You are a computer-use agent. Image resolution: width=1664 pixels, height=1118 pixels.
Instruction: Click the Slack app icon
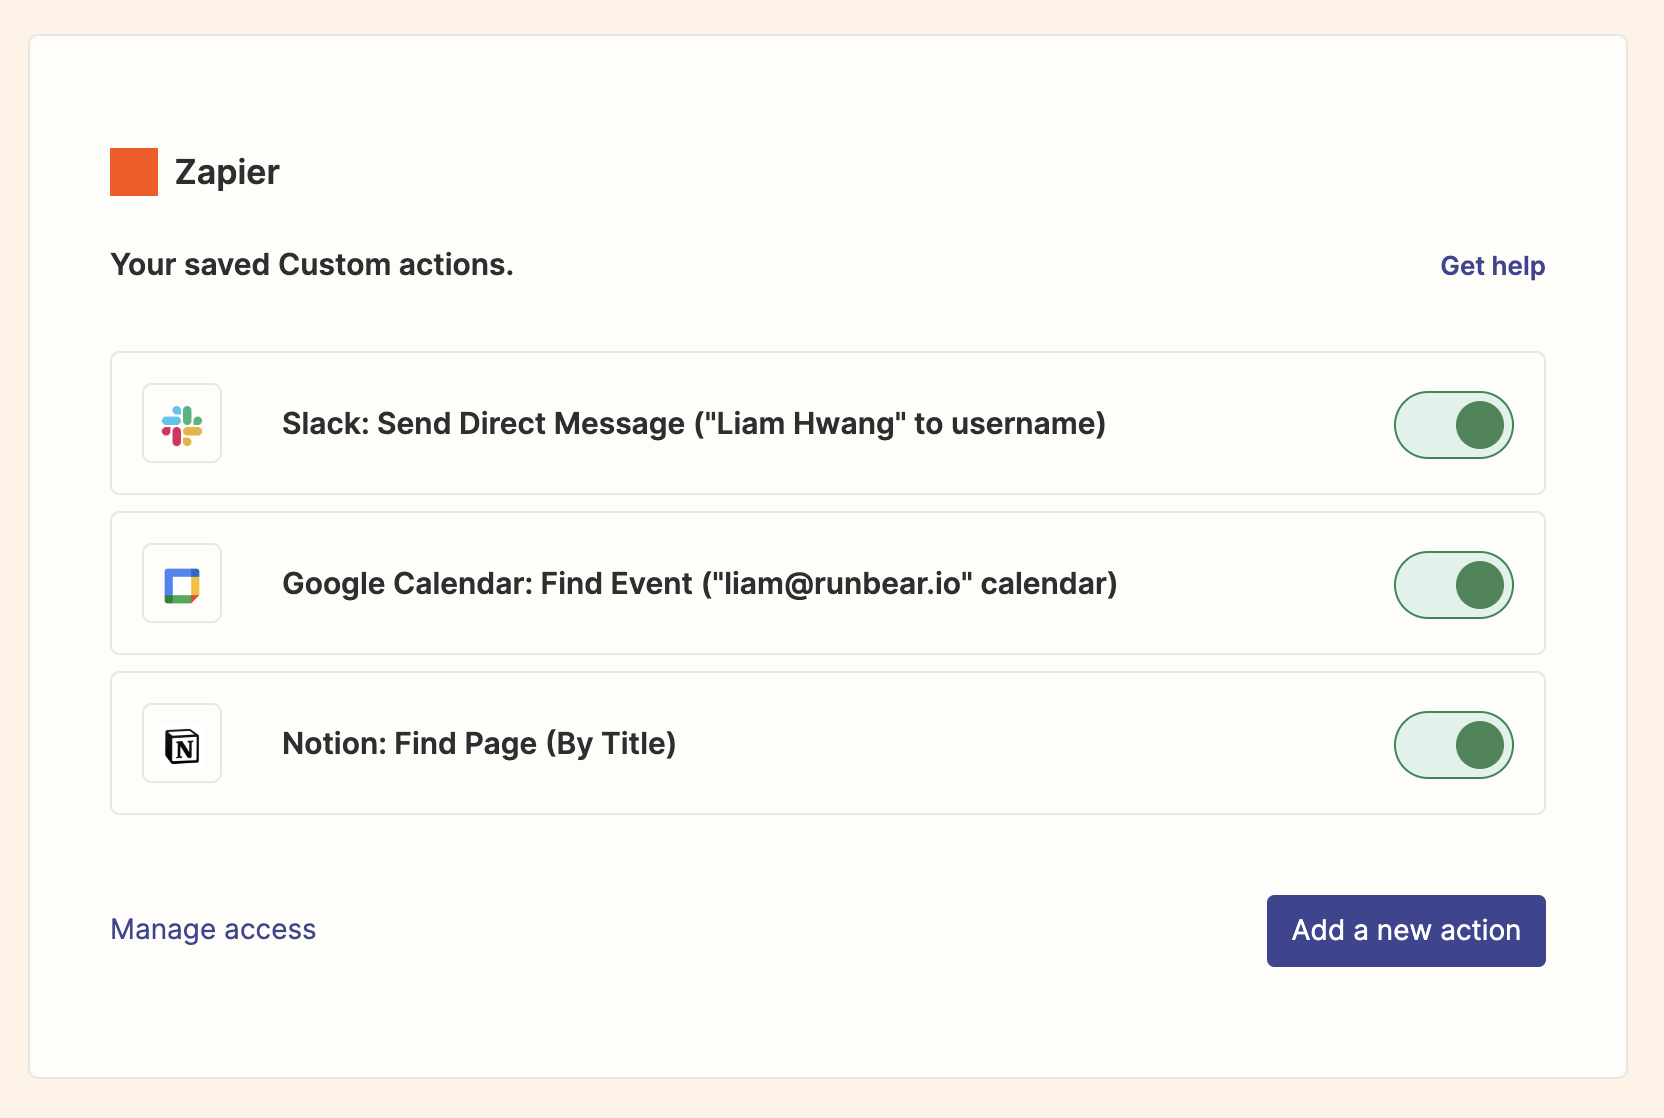[x=182, y=423]
